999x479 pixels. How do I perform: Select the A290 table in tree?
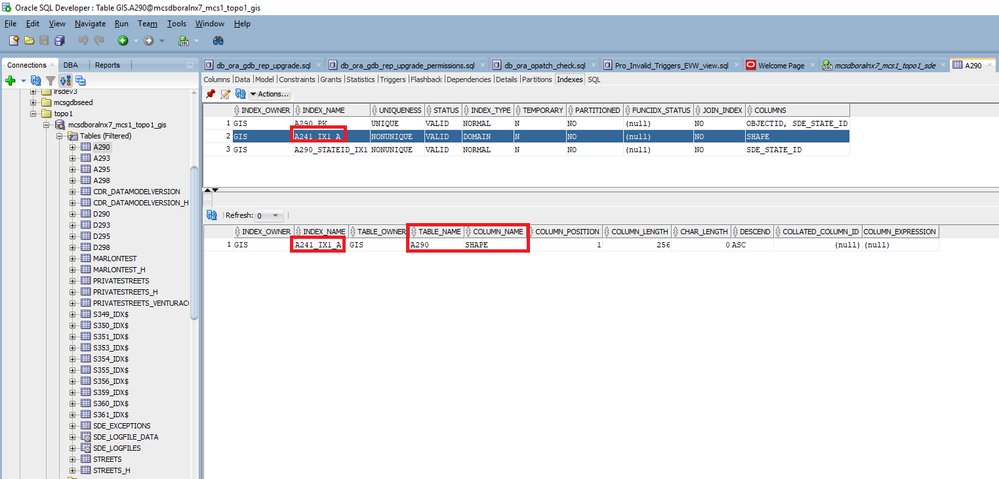click(x=101, y=147)
